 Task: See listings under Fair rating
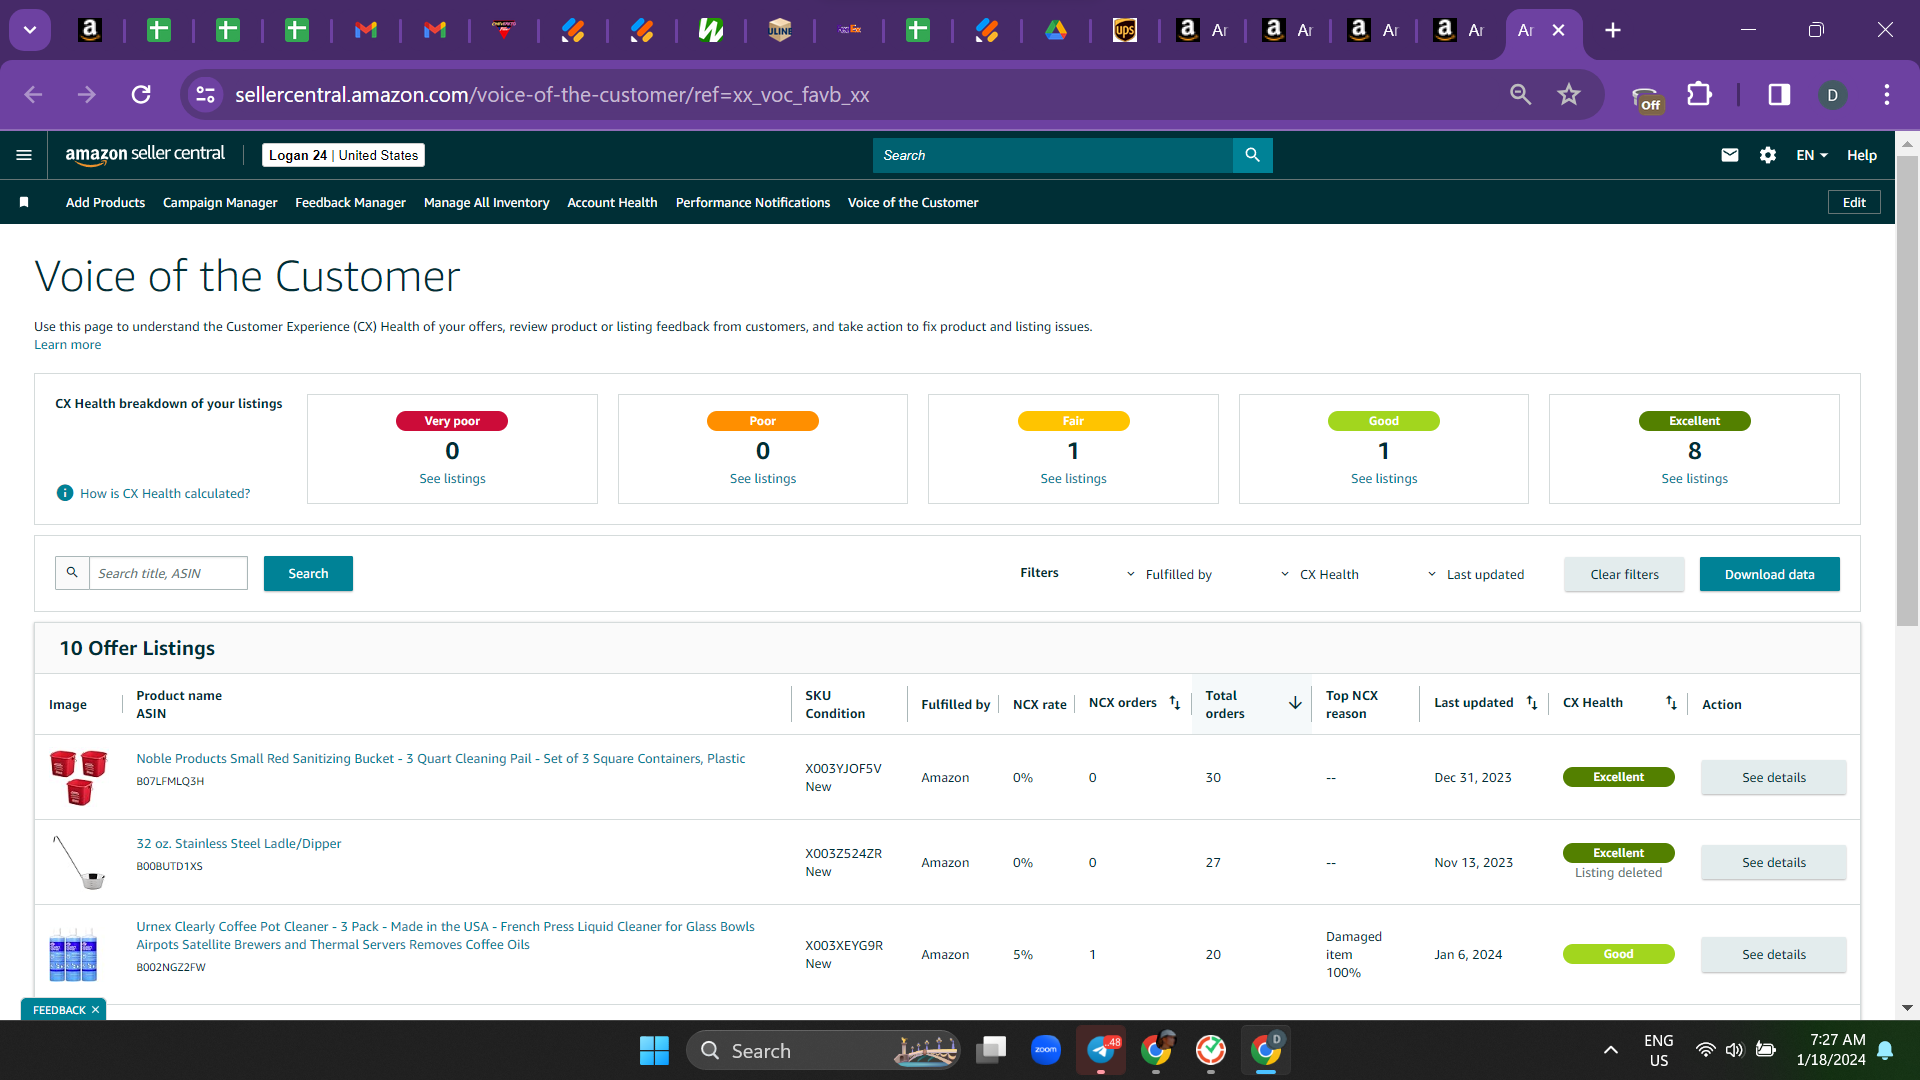click(x=1073, y=478)
